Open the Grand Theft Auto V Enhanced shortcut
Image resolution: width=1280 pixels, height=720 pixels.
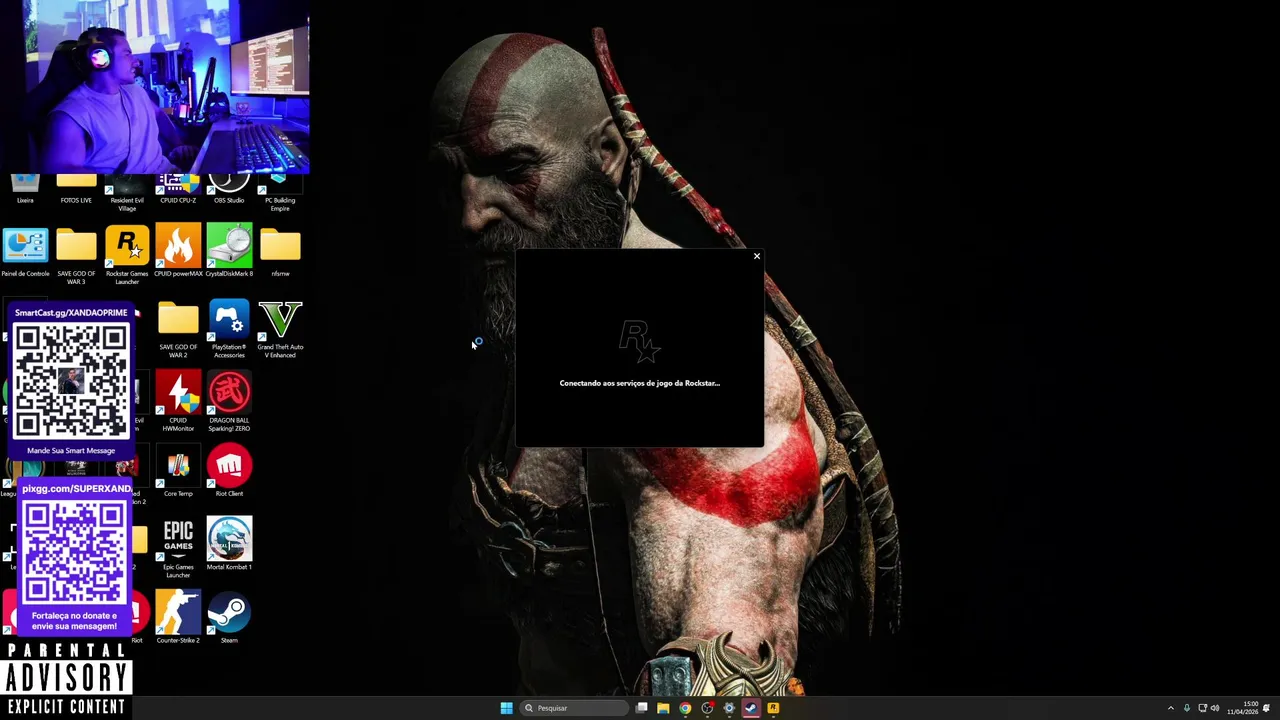[x=280, y=328]
